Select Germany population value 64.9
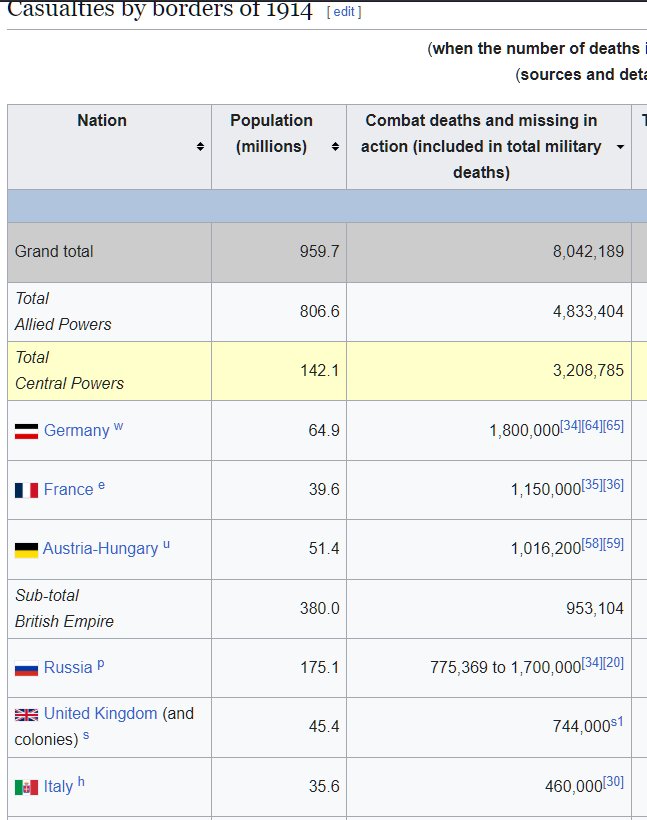The width and height of the screenshot is (647, 820). (x=324, y=430)
